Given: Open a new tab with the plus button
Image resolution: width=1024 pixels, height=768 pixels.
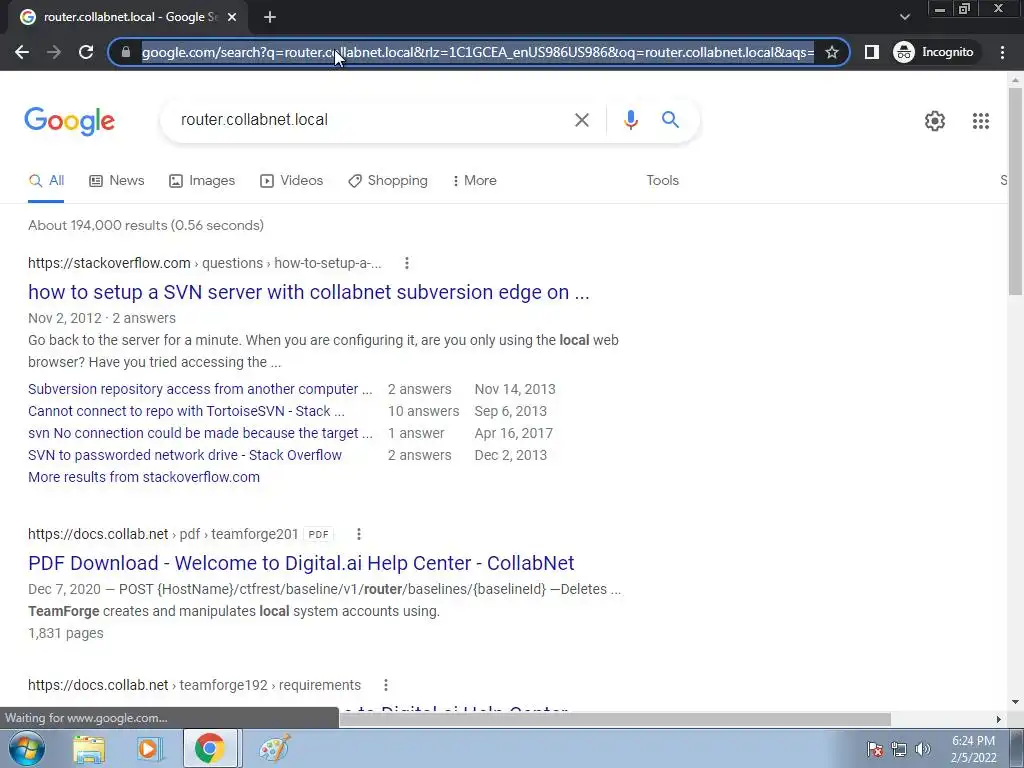Looking at the screenshot, I should (x=270, y=18).
